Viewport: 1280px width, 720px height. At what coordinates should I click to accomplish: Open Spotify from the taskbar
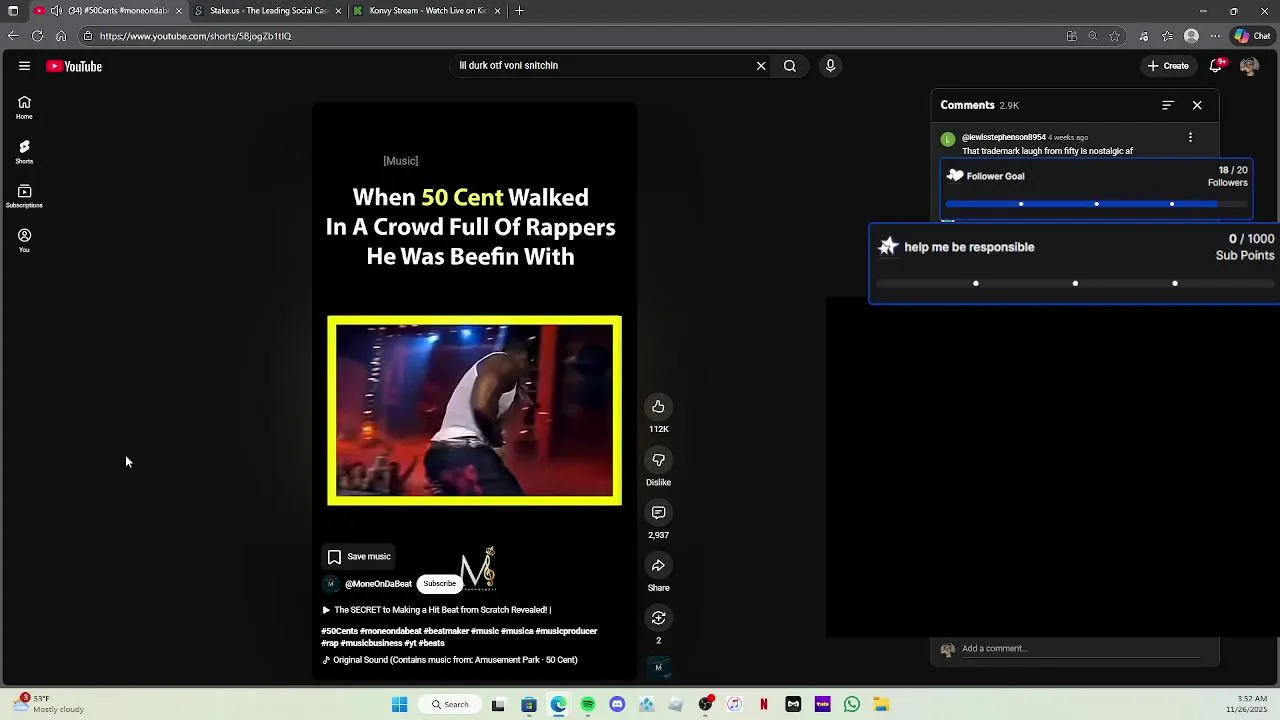point(588,705)
